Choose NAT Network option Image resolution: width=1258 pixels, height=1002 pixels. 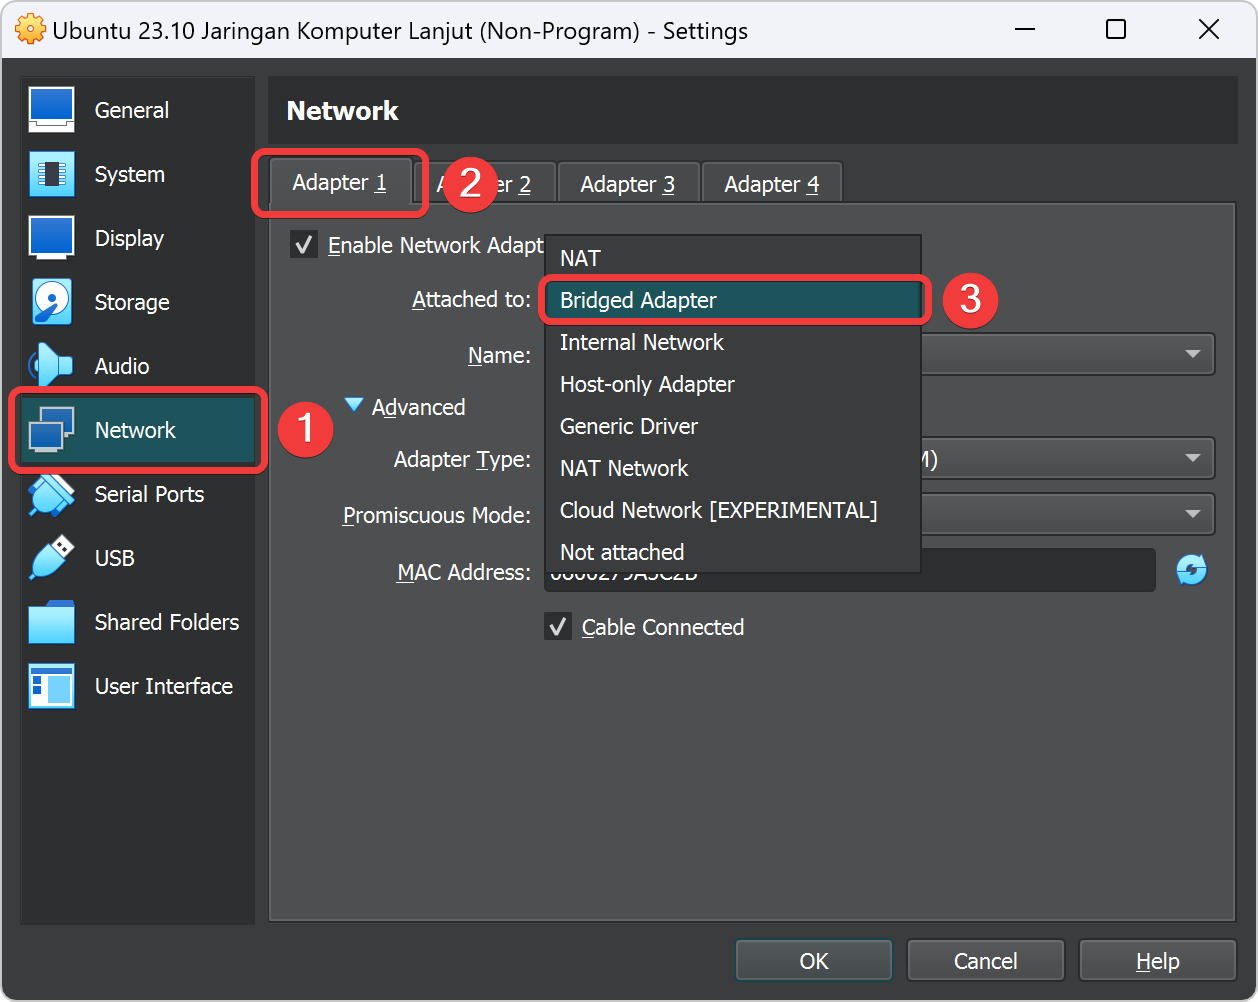coord(732,468)
